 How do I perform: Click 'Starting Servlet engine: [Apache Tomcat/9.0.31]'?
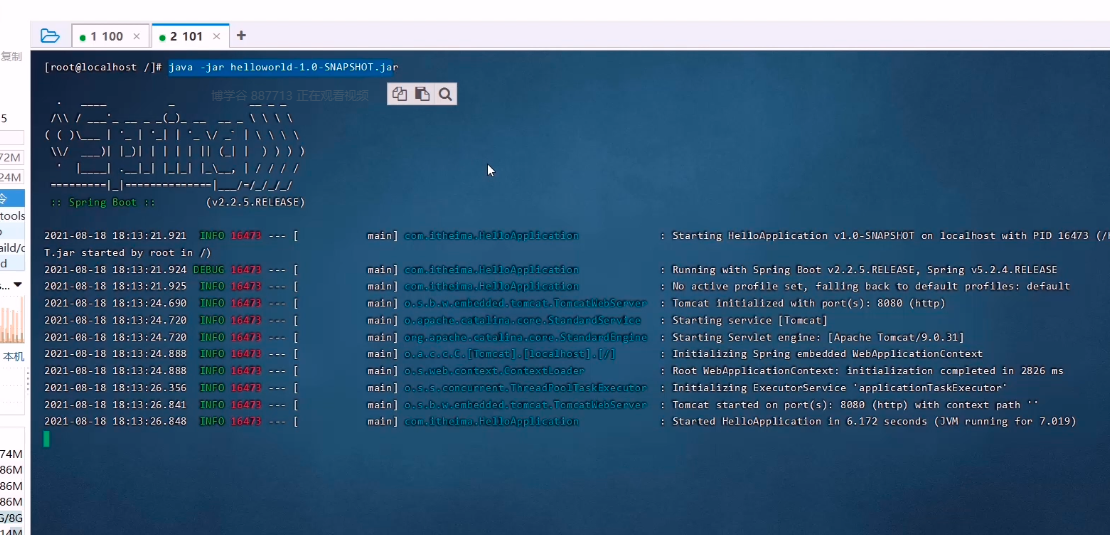(818, 338)
